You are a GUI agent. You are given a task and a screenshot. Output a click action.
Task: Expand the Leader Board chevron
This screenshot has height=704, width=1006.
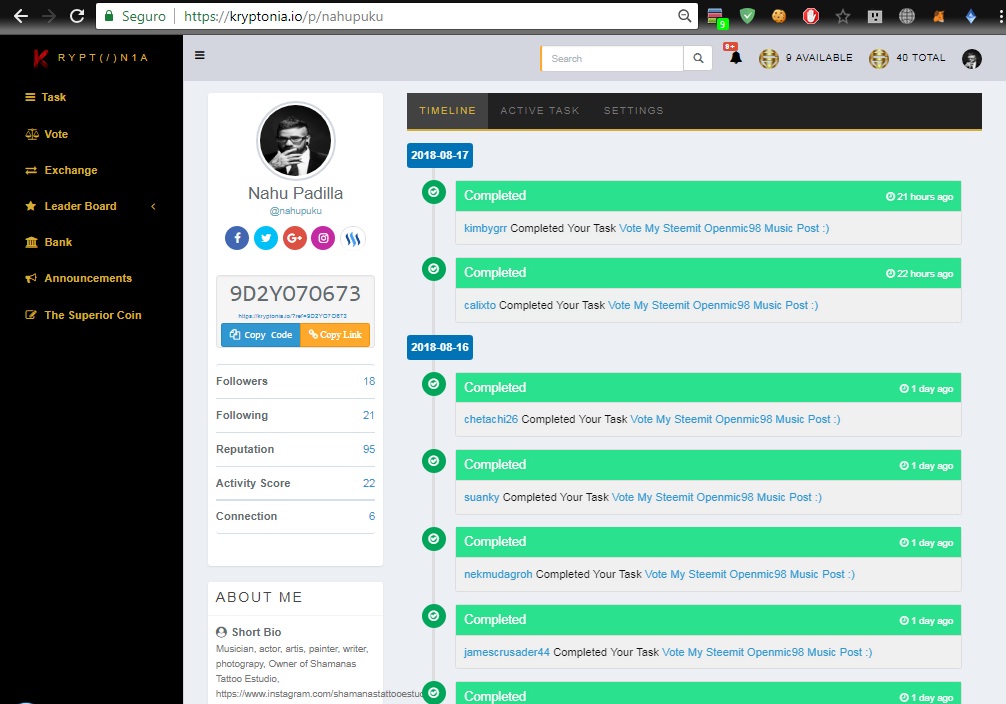tap(153, 206)
